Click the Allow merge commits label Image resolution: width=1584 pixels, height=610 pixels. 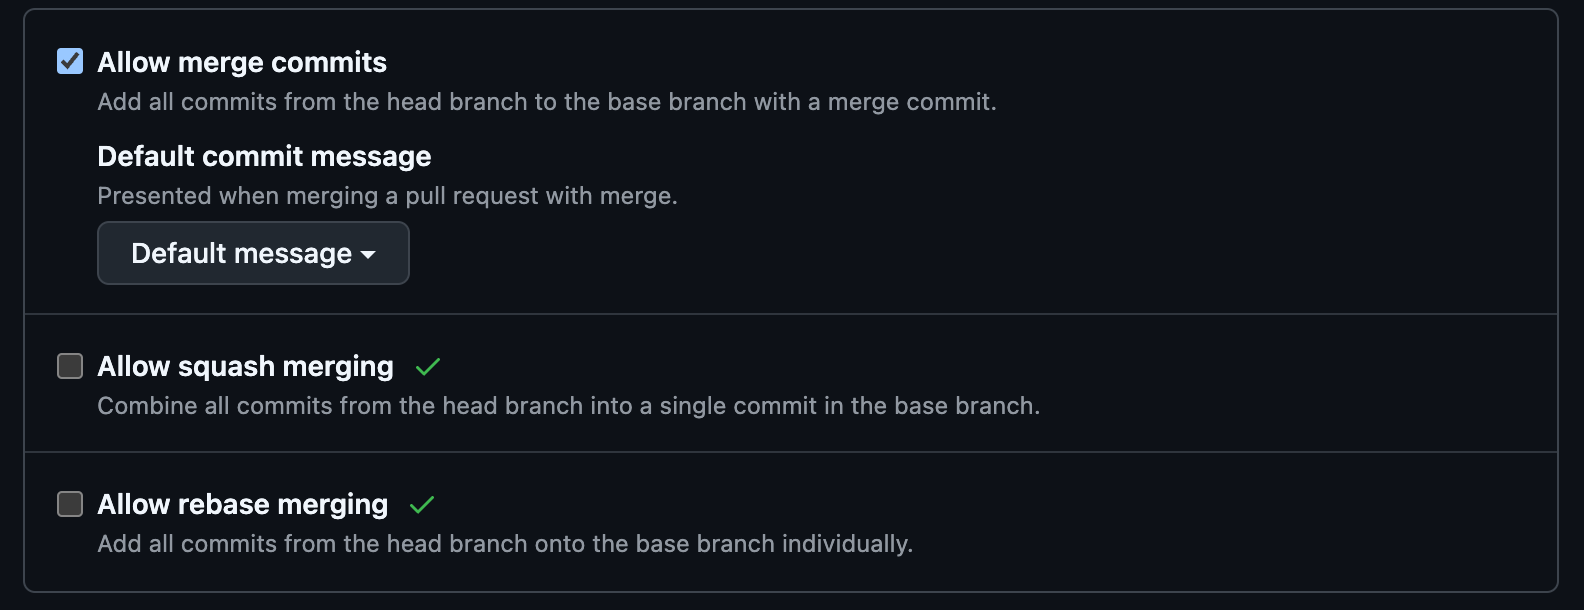[x=242, y=62]
